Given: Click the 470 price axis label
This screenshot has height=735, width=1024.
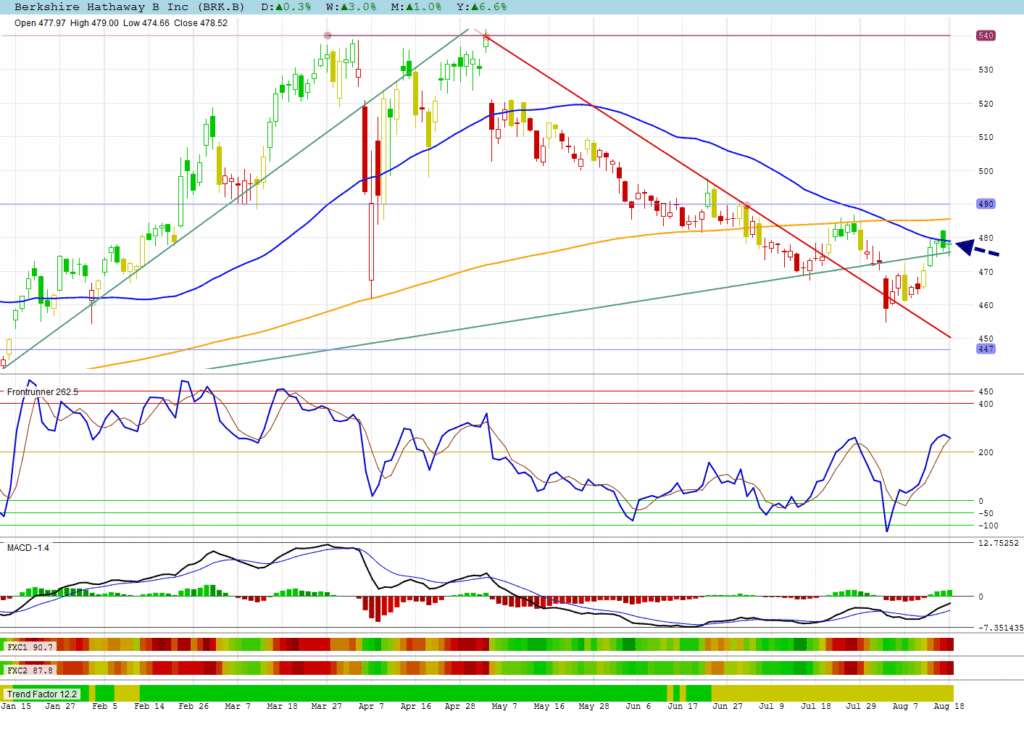Looking at the screenshot, I should (985, 272).
